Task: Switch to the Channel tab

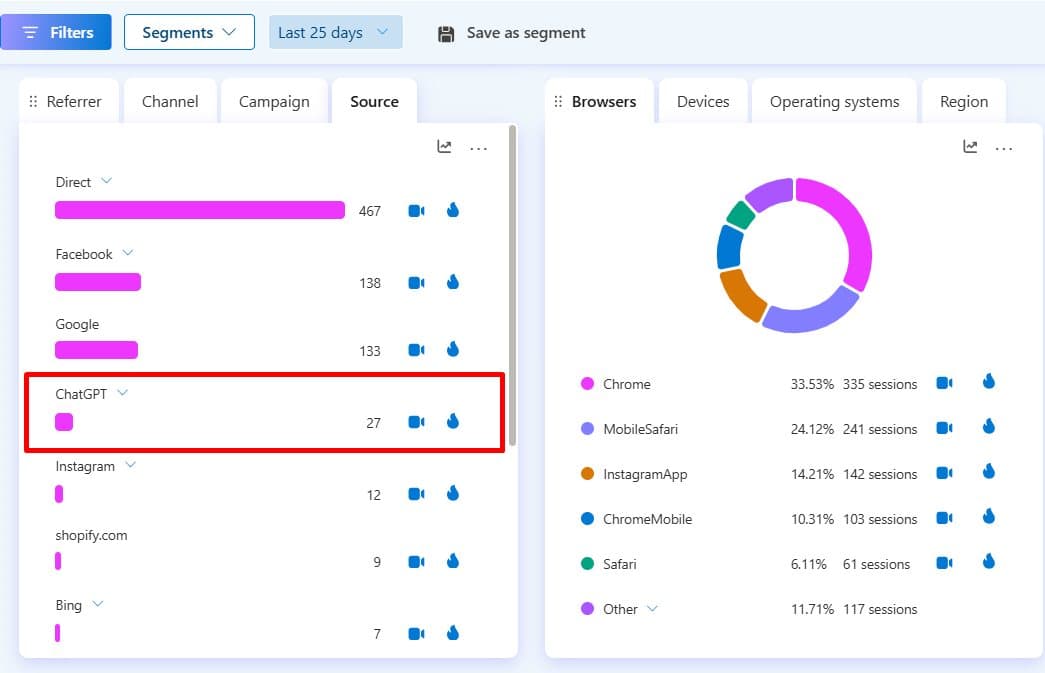Action: tap(170, 101)
